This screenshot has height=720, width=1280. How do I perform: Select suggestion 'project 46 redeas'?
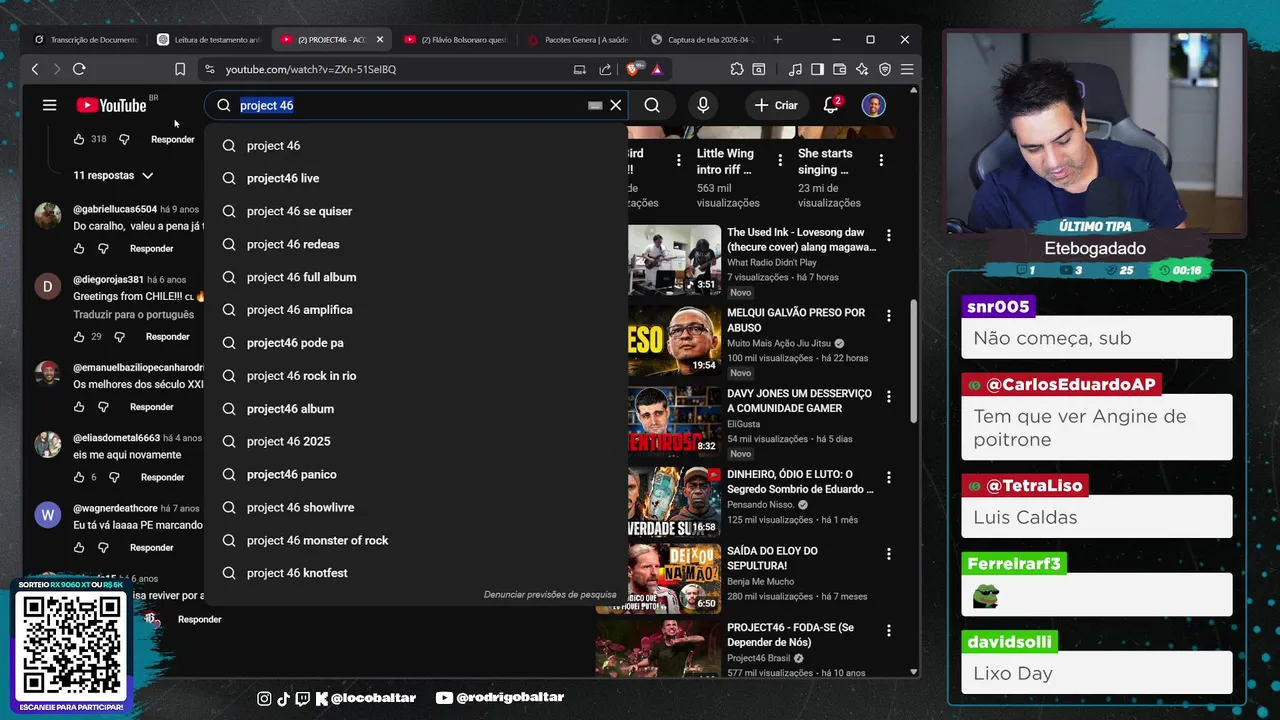point(414,244)
